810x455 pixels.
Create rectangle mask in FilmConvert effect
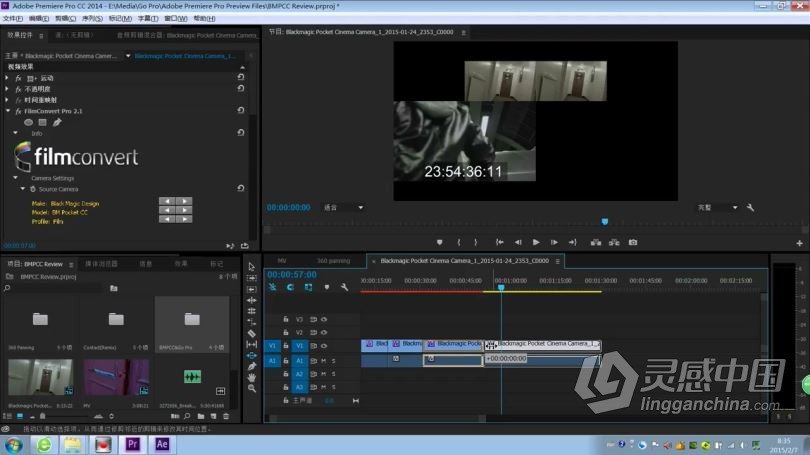42,122
